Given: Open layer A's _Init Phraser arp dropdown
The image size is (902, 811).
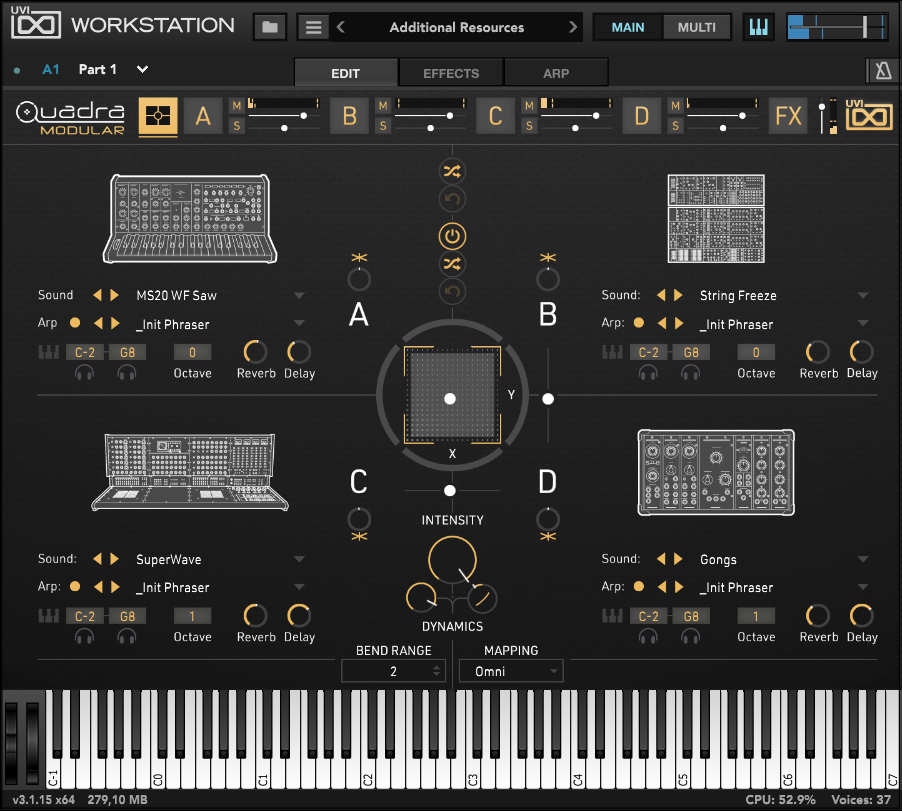Looking at the screenshot, I should coord(299,323).
